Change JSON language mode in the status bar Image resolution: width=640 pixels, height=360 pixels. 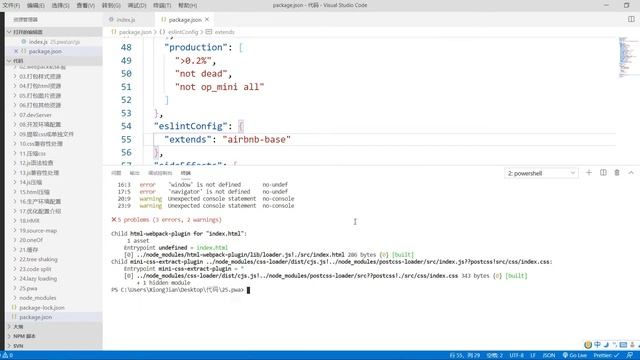click(x=549, y=356)
